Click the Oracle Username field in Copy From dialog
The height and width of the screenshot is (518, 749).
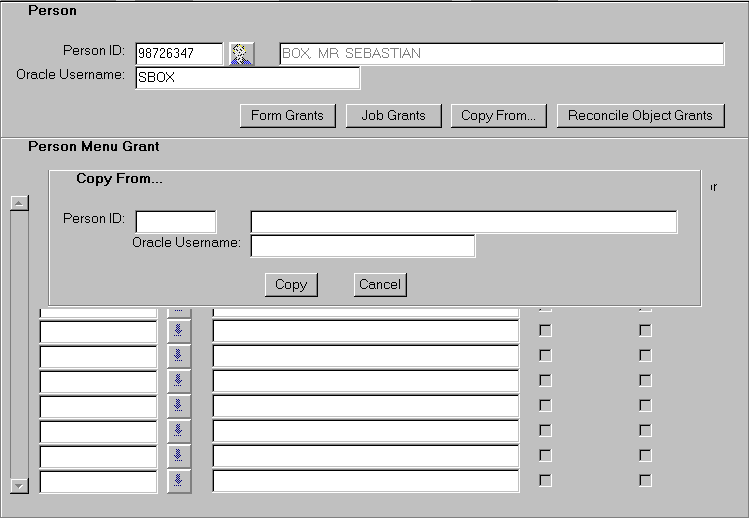click(362, 246)
